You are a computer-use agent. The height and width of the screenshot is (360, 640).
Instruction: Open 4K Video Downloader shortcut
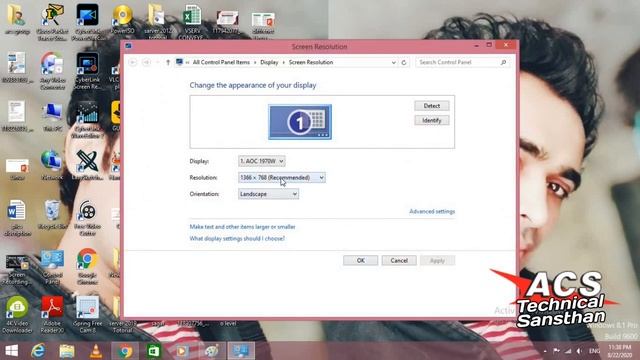(17, 314)
